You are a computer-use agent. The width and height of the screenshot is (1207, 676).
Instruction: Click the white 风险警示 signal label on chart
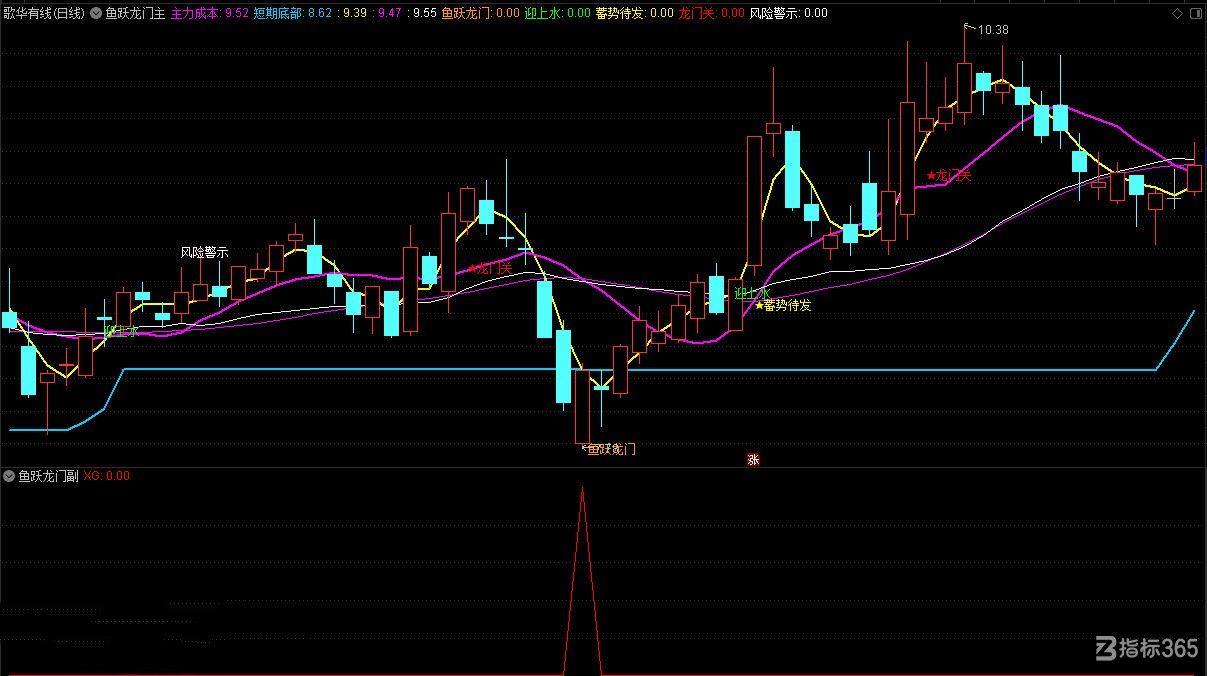click(x=204, y=252)
